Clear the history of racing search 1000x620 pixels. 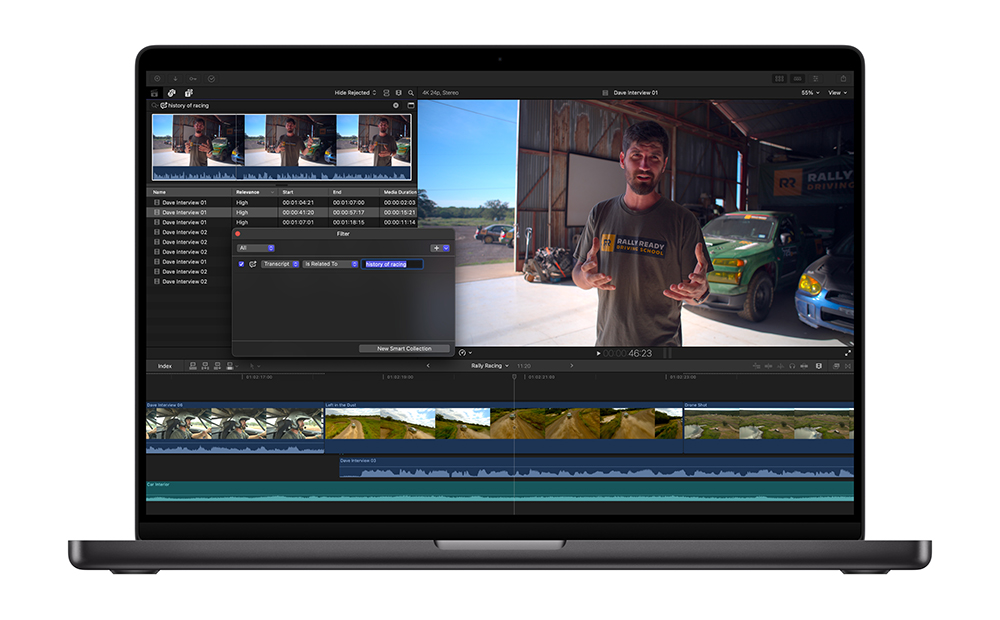[x=395, y=105]
